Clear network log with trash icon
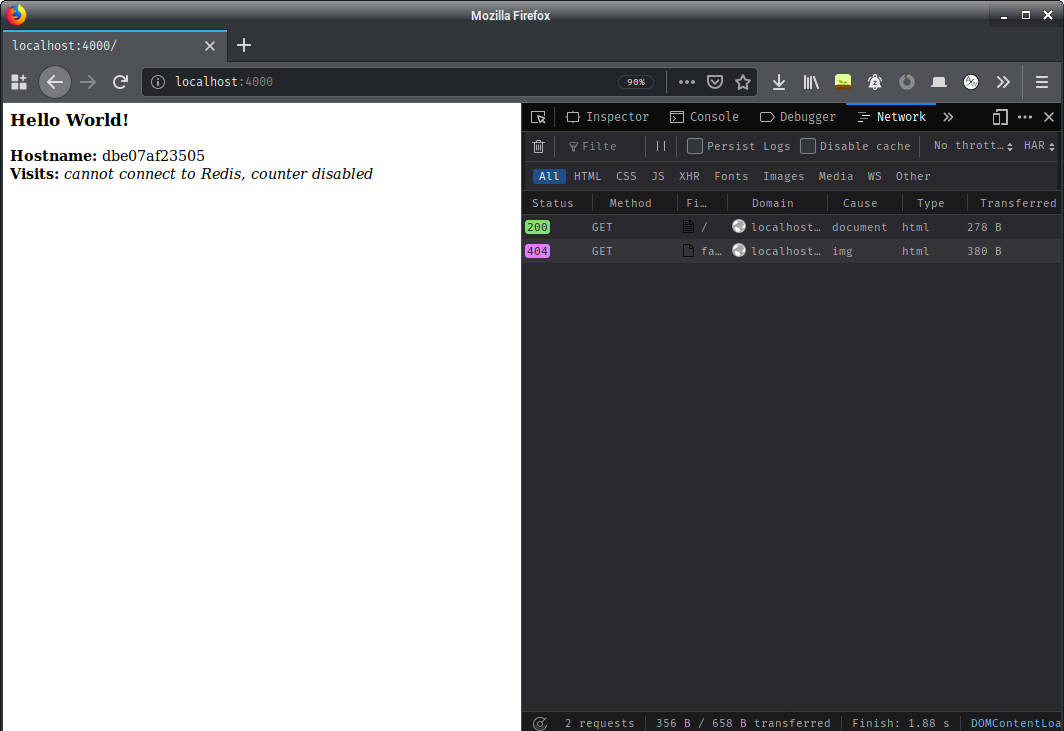 tap(538, 147)
